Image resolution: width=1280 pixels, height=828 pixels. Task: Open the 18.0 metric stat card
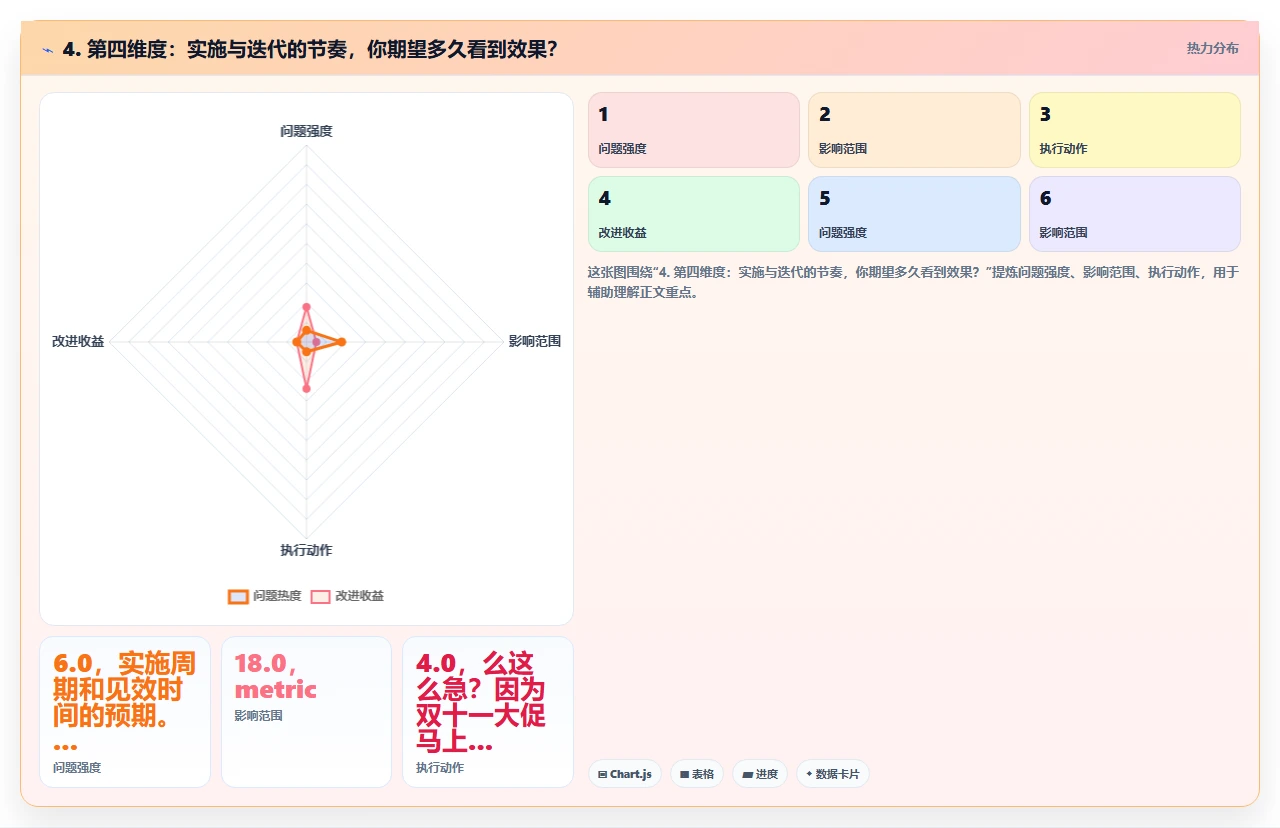click(x=306, y=712)
